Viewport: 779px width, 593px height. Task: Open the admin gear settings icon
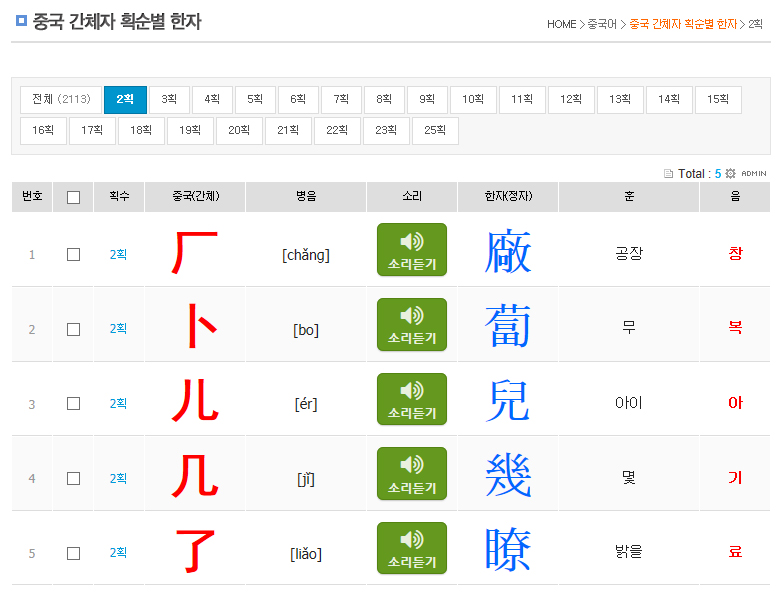(730, 173)
